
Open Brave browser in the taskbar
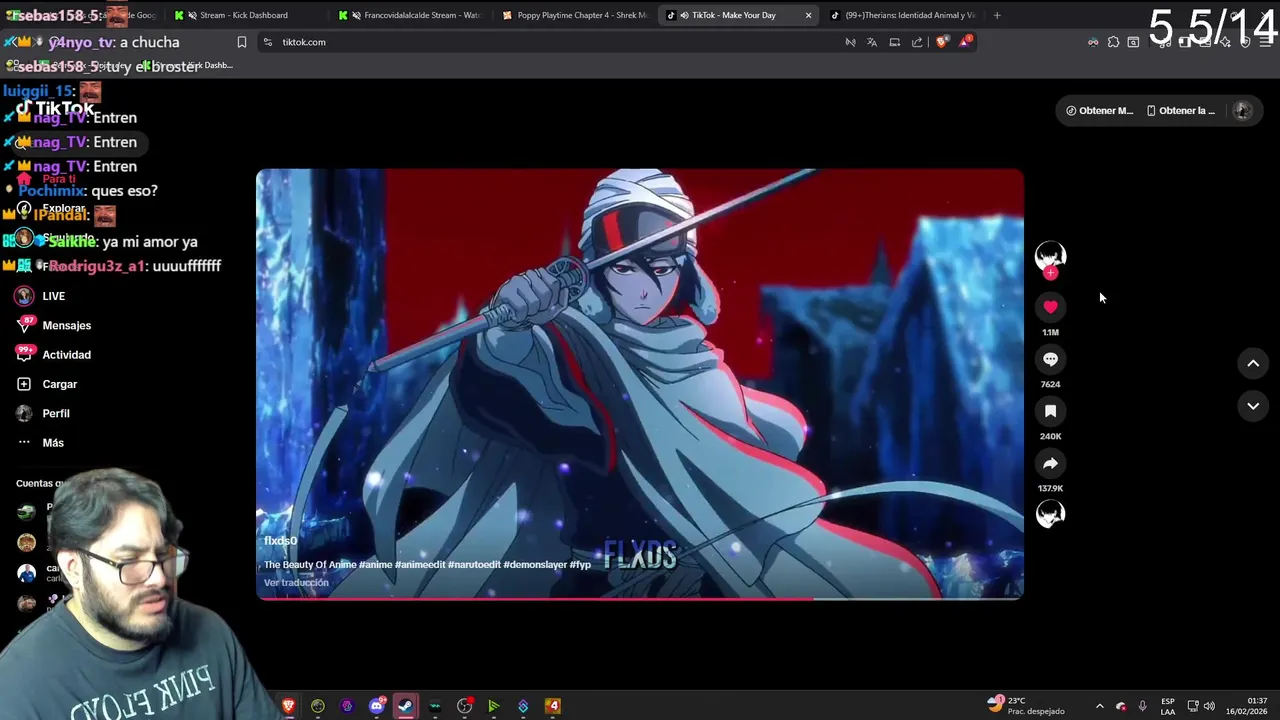click(288, 706)
